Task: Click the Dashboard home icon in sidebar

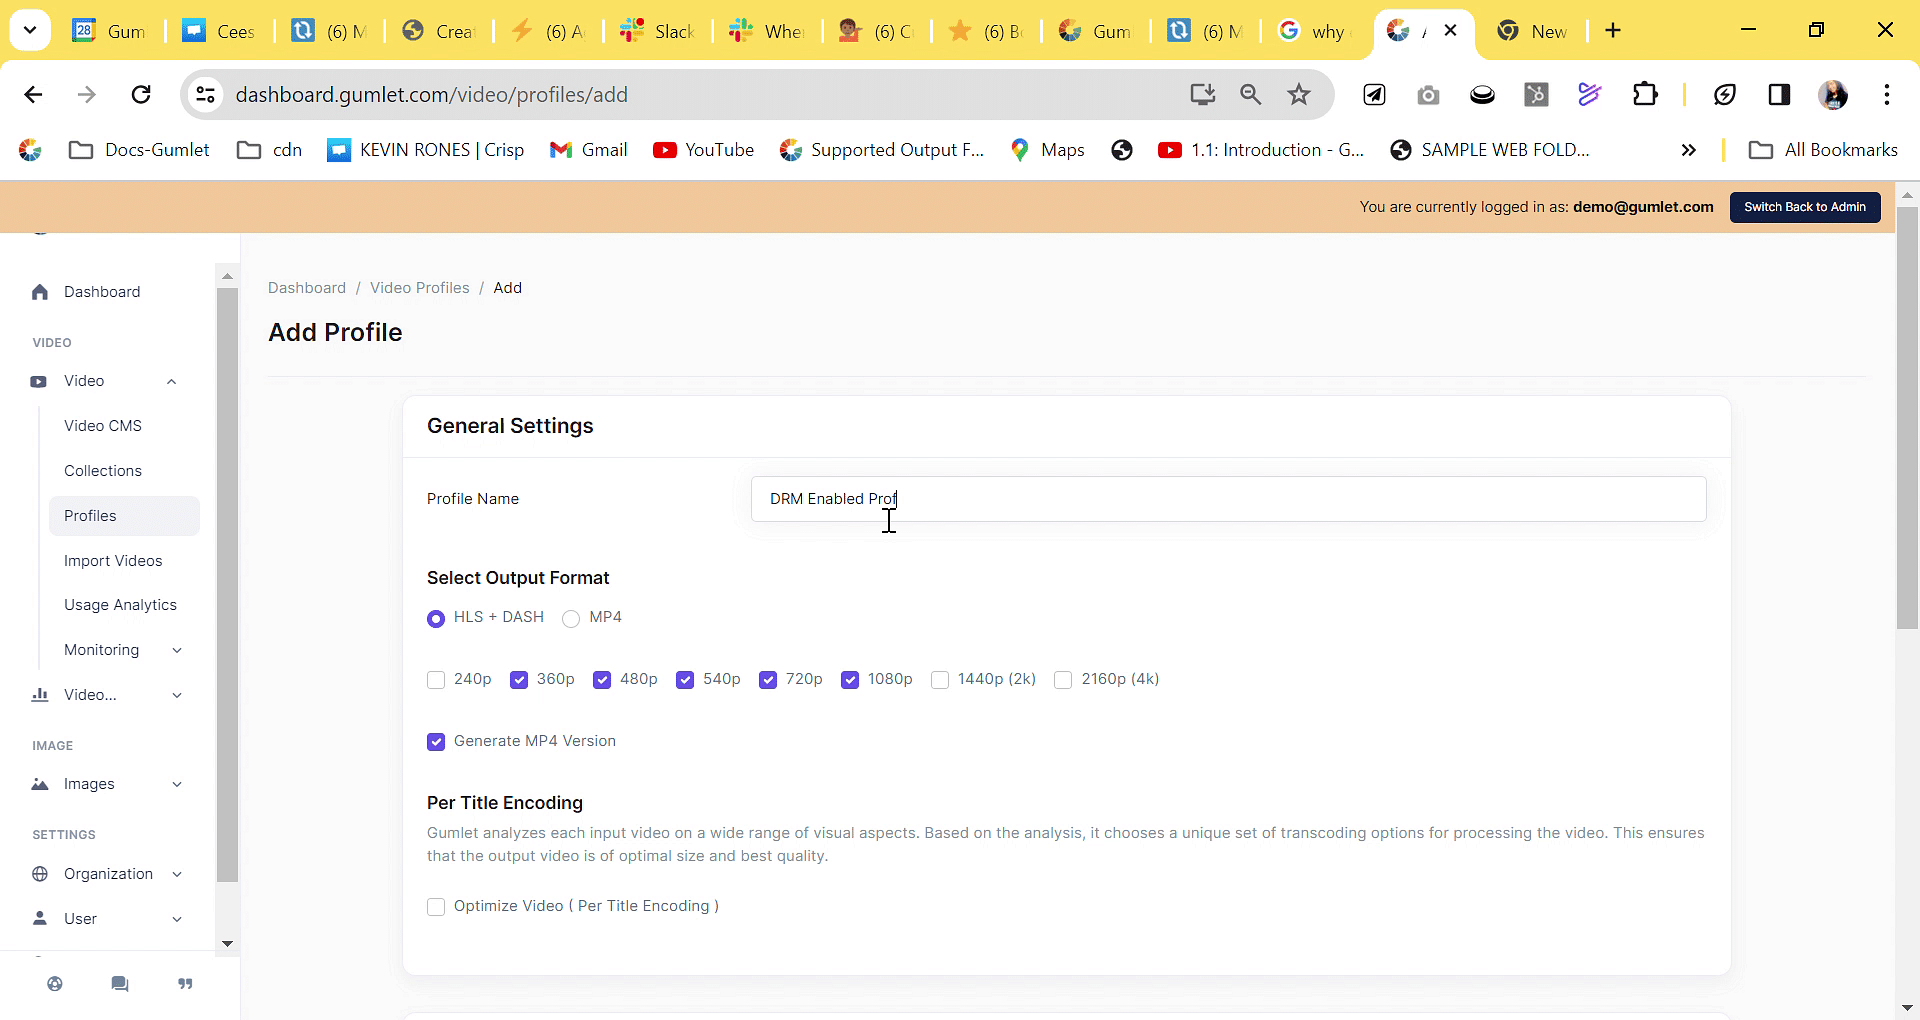Action: coord(40,292)
